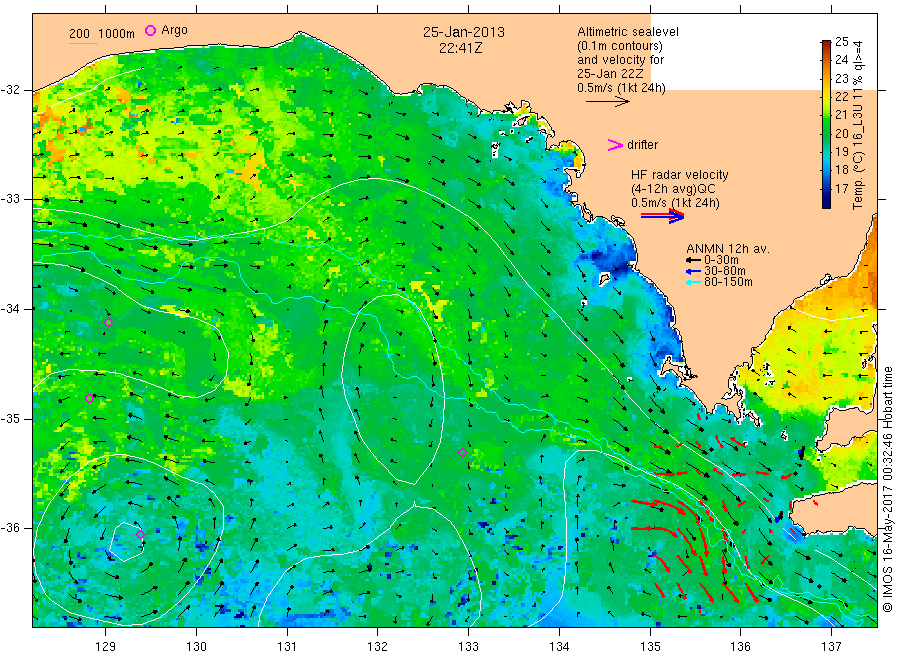Select Argo float marker near 34°S 129°E

pyautogui.click(x=108, y=323)
